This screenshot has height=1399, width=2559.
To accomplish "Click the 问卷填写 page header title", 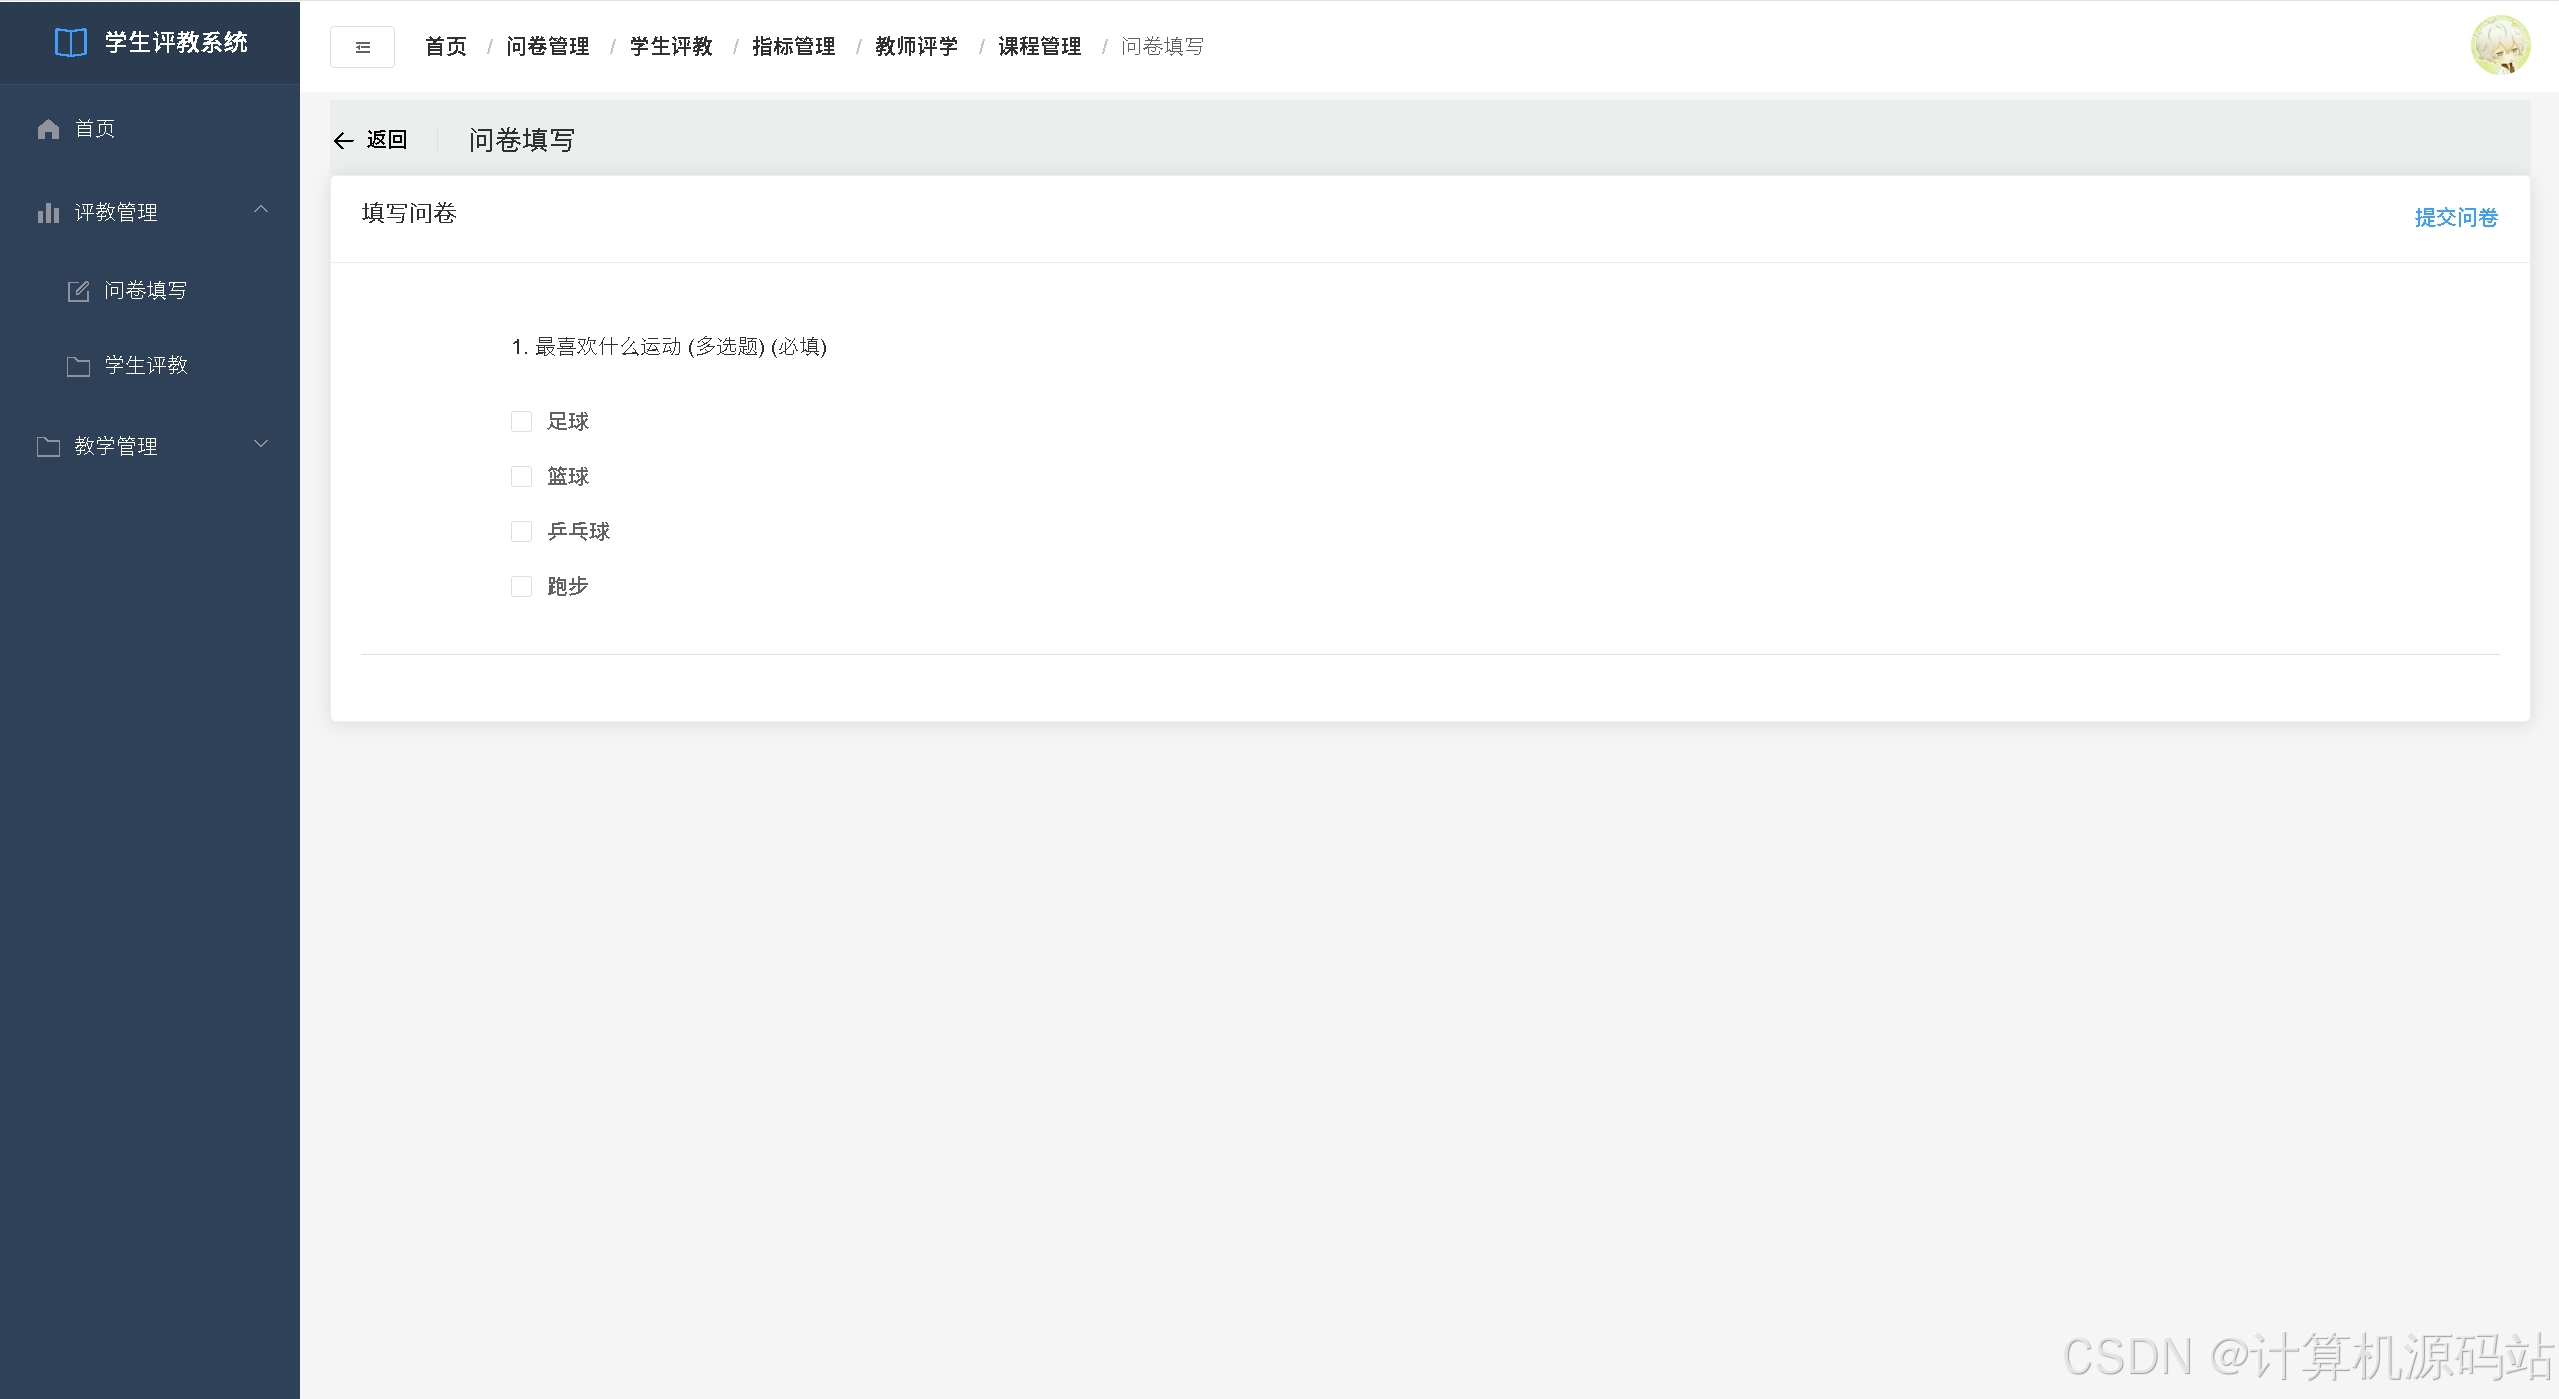I will [x=522, y=141].
